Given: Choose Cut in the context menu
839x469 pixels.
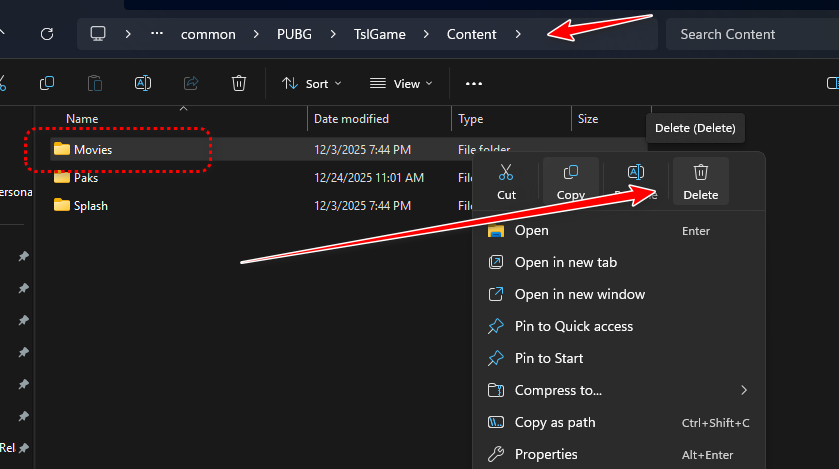Looking at the screenshot, I should [506, 182].
